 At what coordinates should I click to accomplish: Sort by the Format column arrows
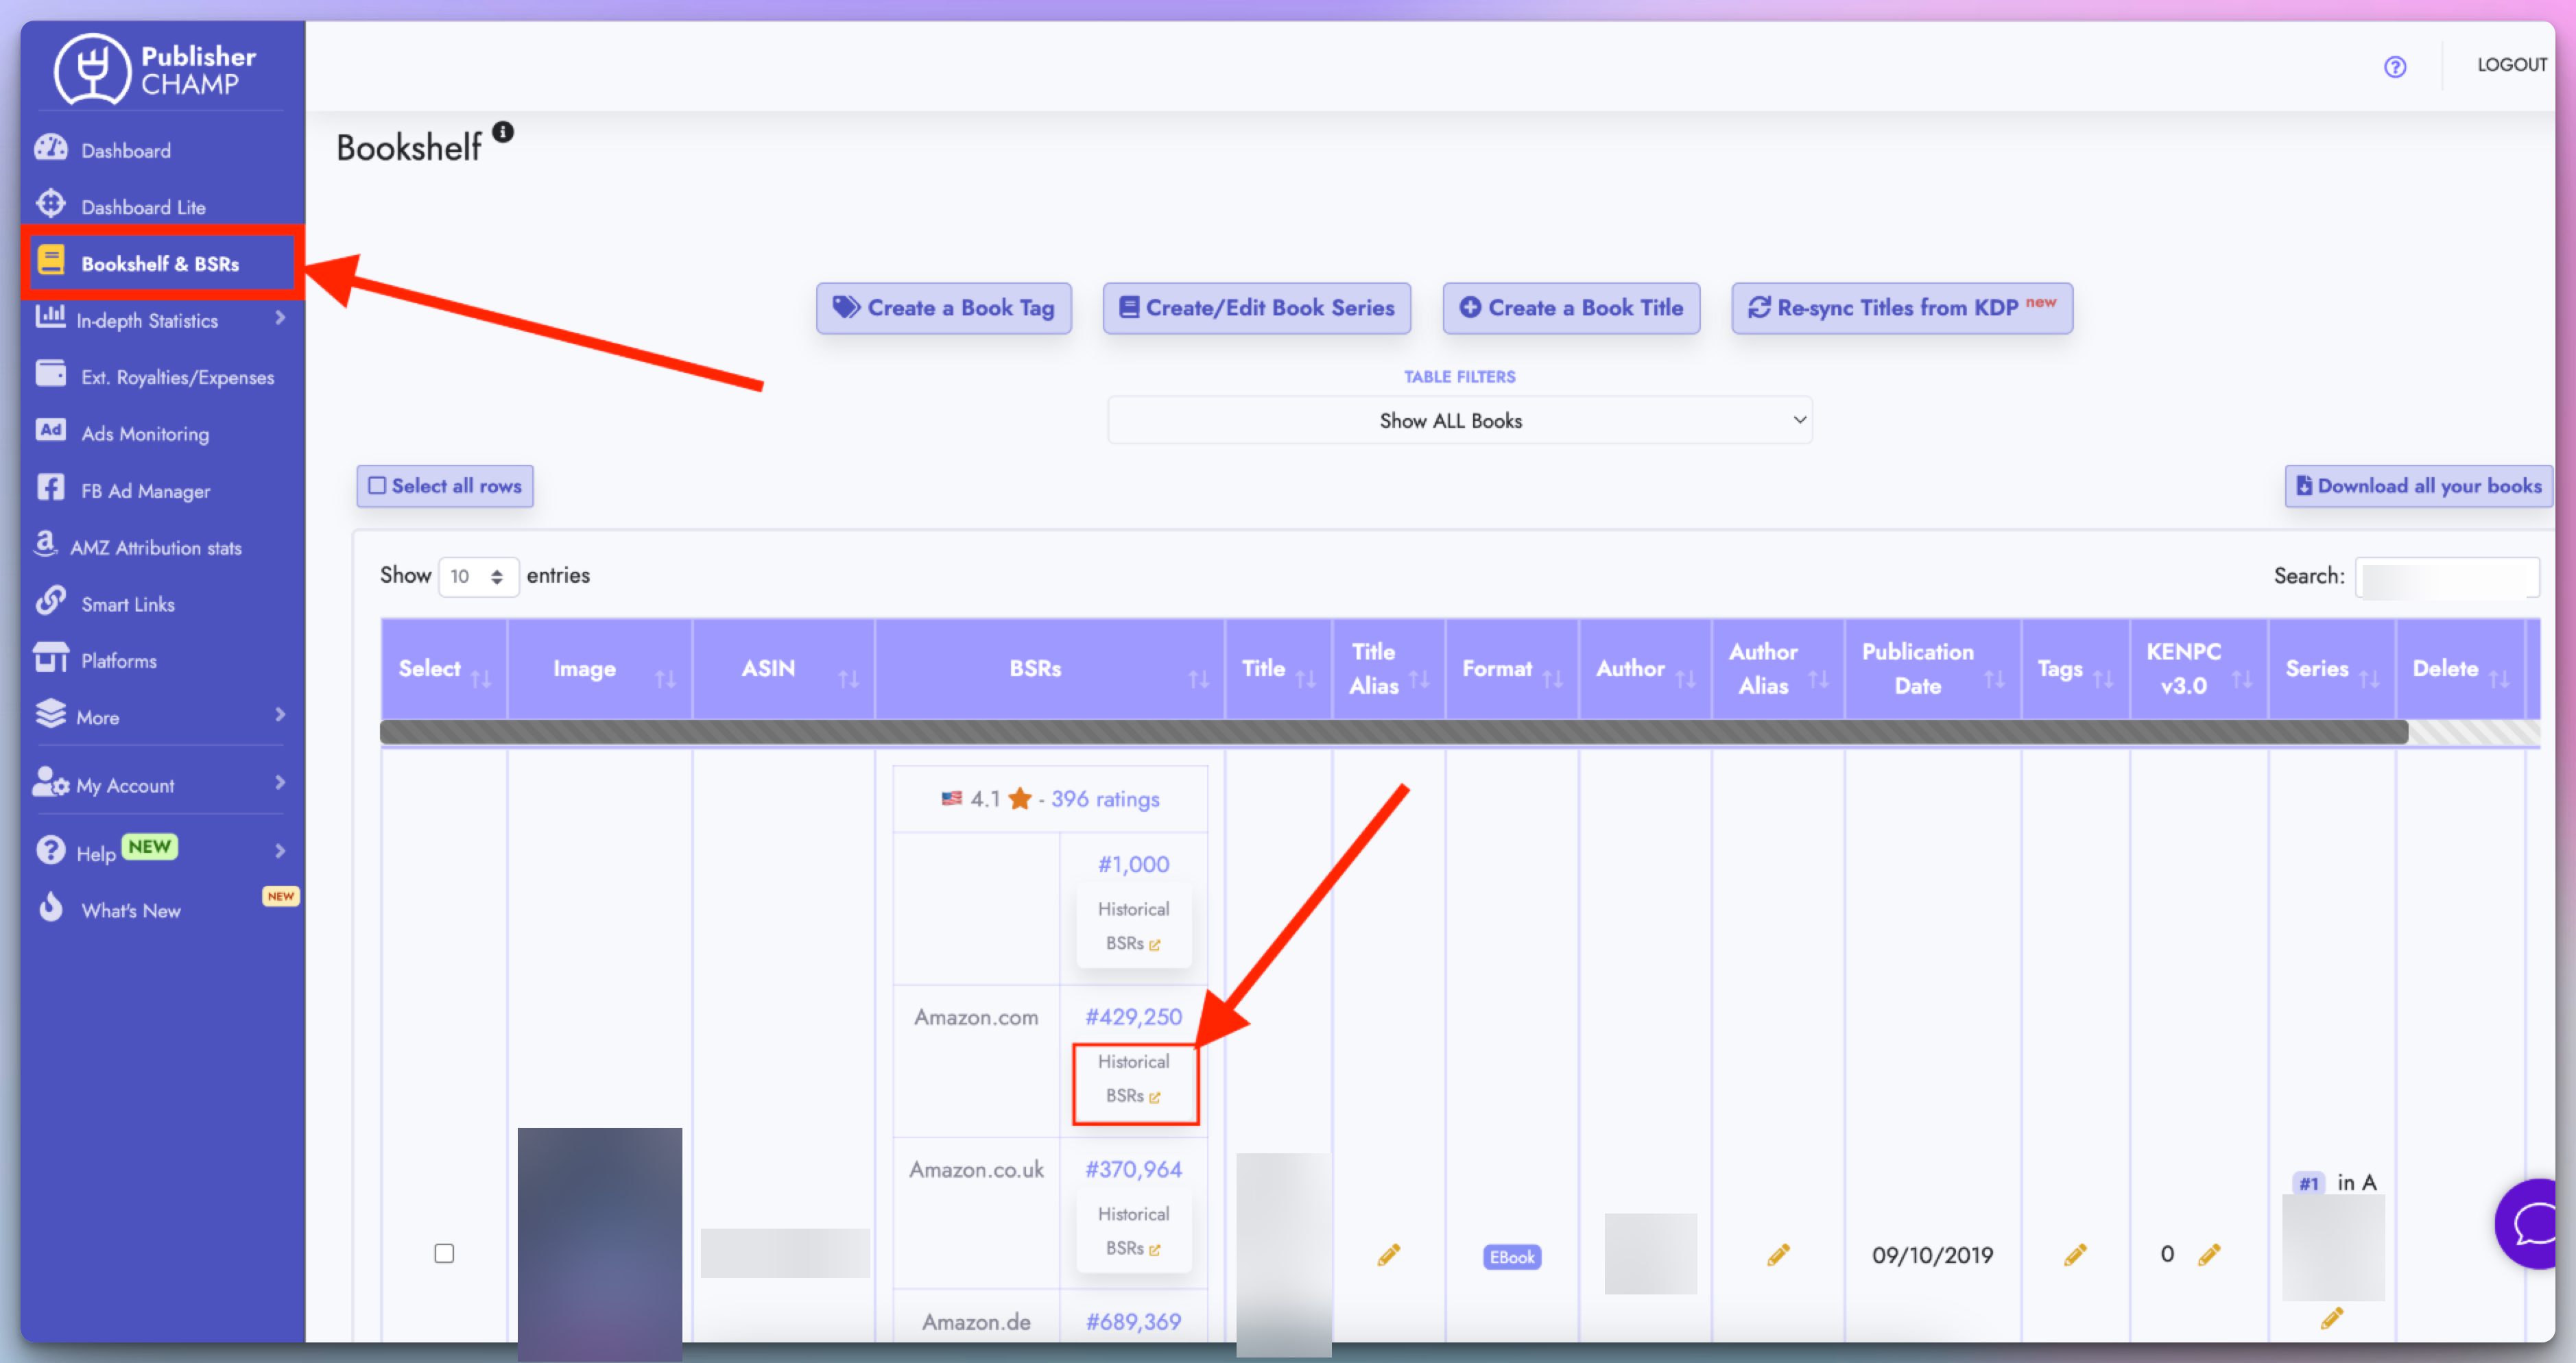pos(1552,680)
